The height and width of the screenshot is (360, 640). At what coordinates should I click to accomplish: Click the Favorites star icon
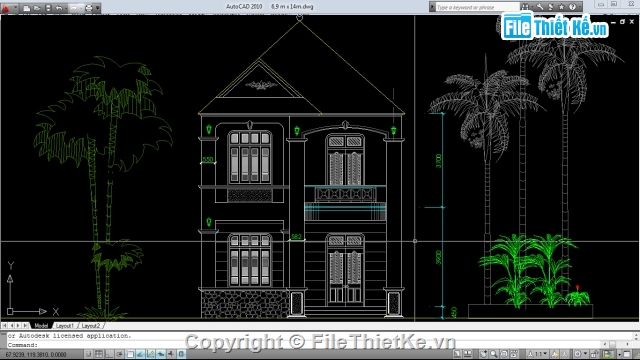[x=562, y=7]
